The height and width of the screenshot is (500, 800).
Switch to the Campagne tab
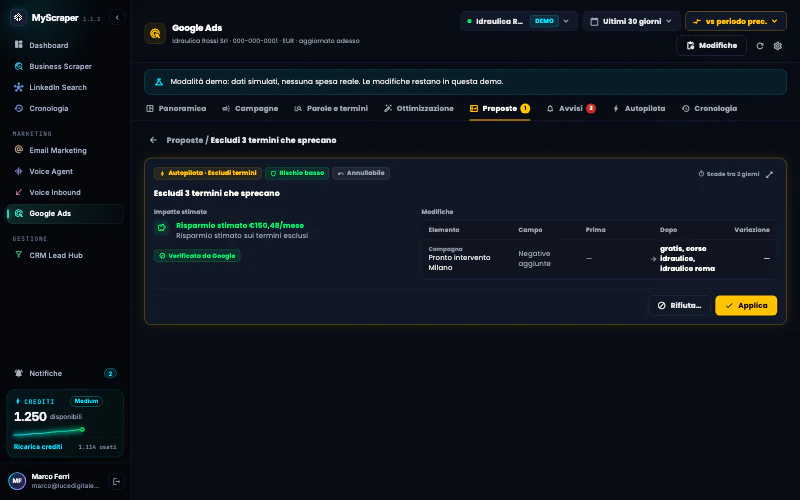point(250,108)
